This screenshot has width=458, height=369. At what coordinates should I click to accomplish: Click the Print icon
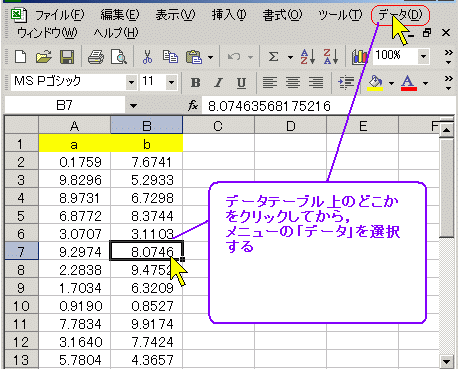(x=96, y=57)
